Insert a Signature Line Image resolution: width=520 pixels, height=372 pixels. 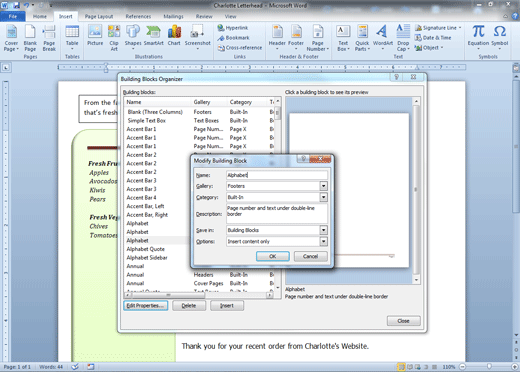(x=438, y=28)
